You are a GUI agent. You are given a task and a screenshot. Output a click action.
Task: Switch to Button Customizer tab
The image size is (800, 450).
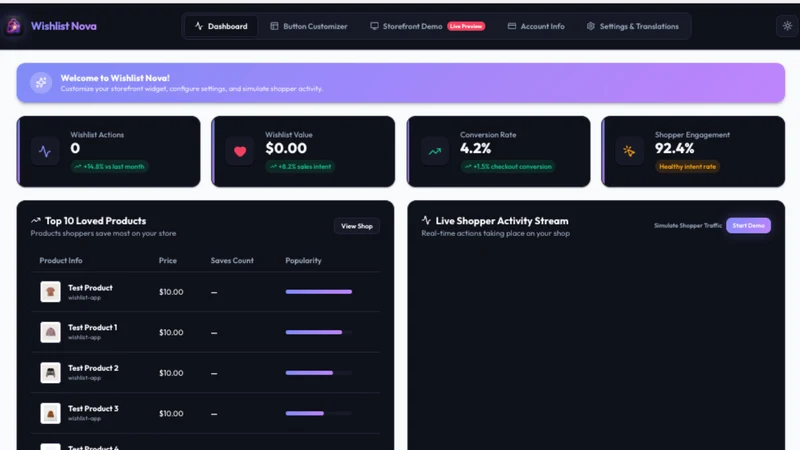(309, 26)
